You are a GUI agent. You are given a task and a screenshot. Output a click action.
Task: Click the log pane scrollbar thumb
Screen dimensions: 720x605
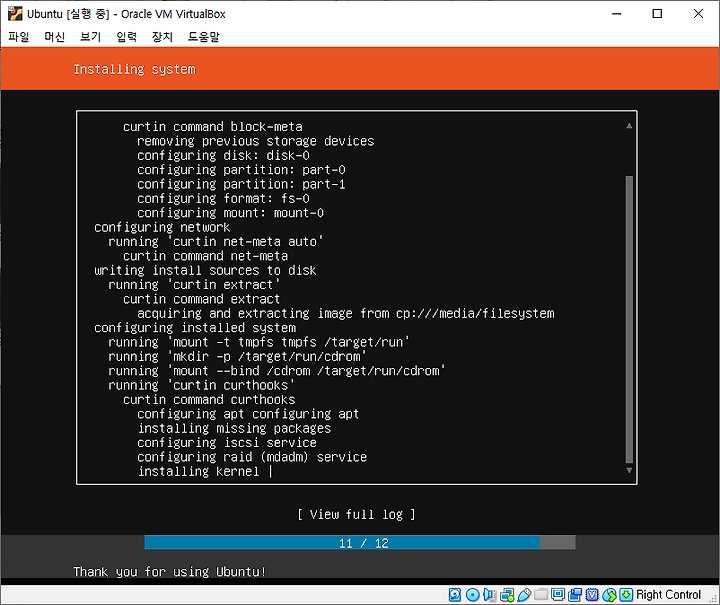pos(629,319)
